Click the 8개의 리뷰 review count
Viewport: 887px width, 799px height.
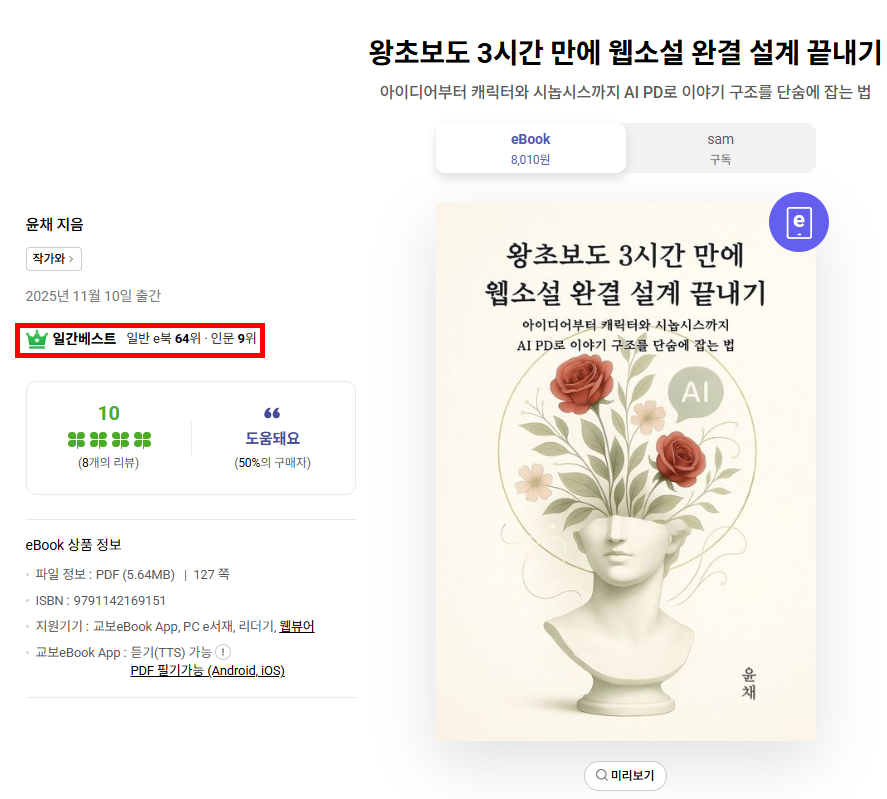(x=108, y=463)
